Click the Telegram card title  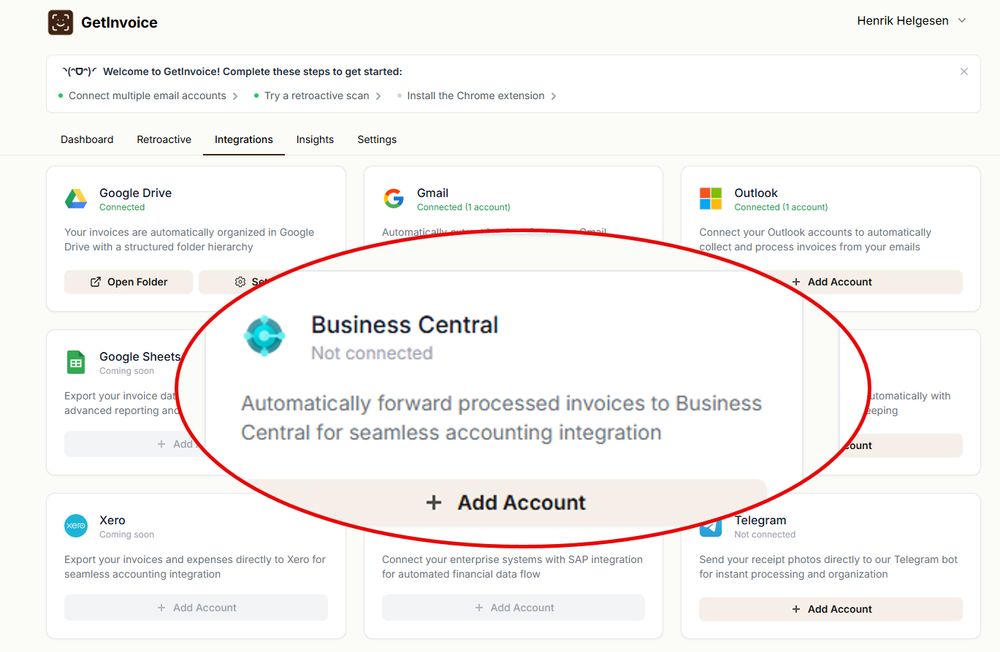tap(760, 520)
